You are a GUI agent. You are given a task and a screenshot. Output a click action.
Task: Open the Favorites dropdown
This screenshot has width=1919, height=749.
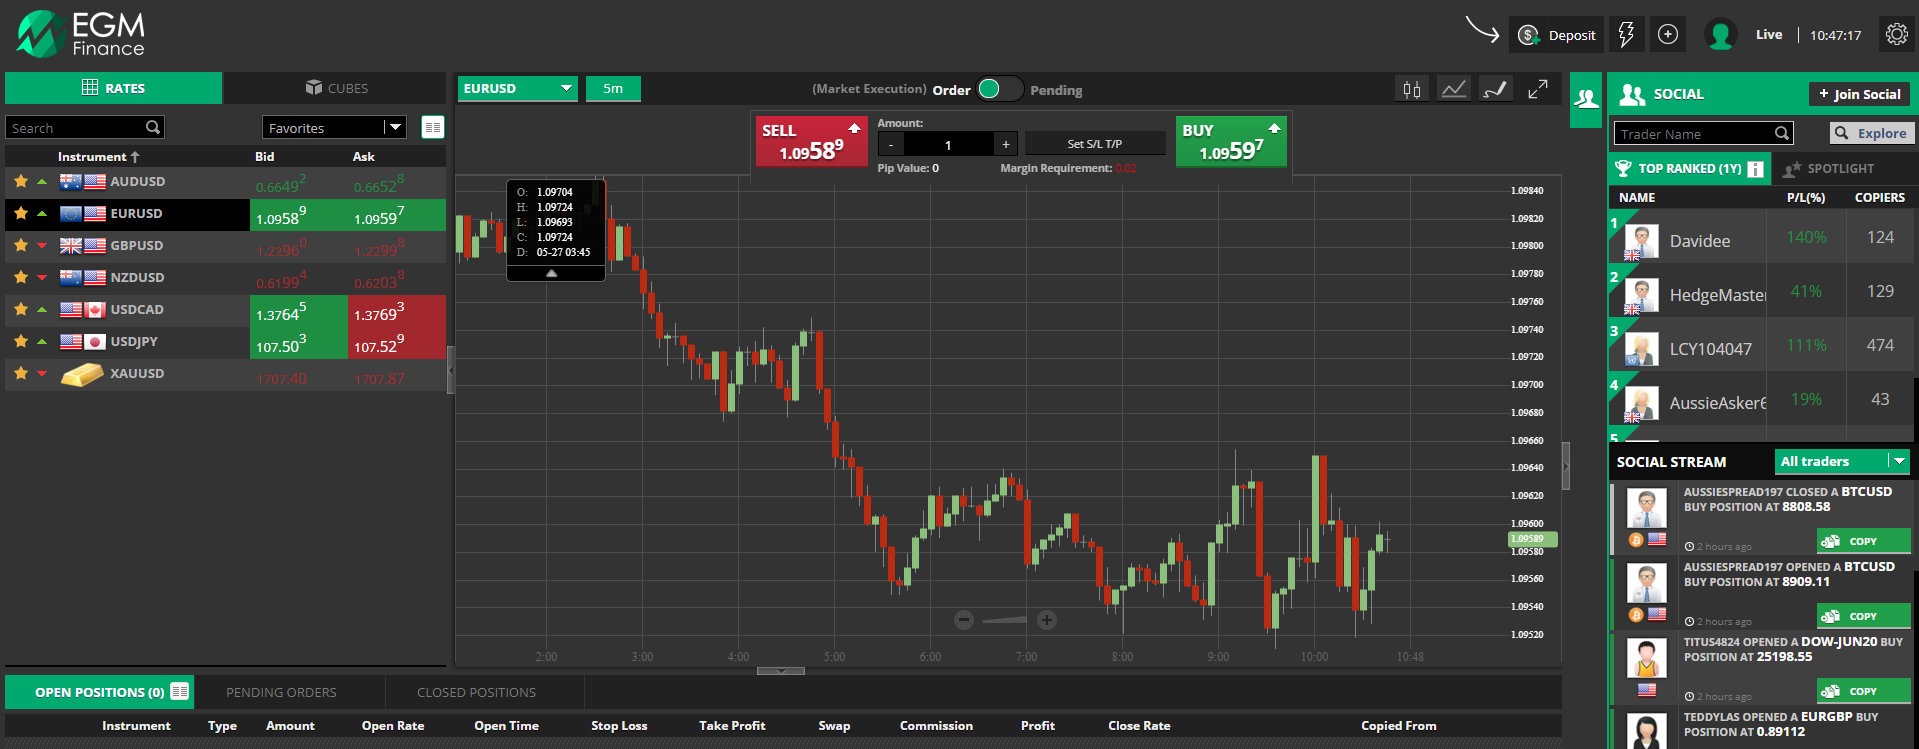coord(334,128)
